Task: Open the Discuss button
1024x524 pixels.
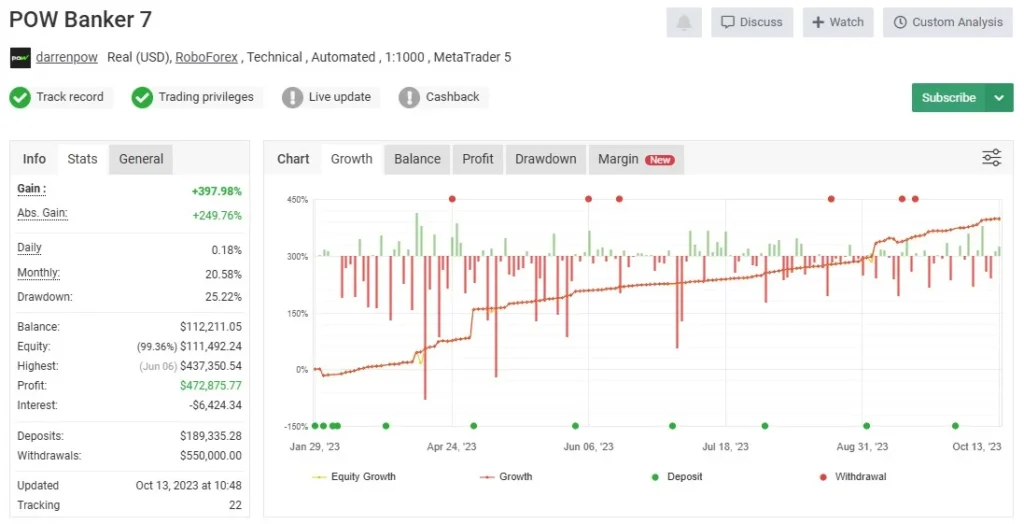Action: click(x=752, y=22)
